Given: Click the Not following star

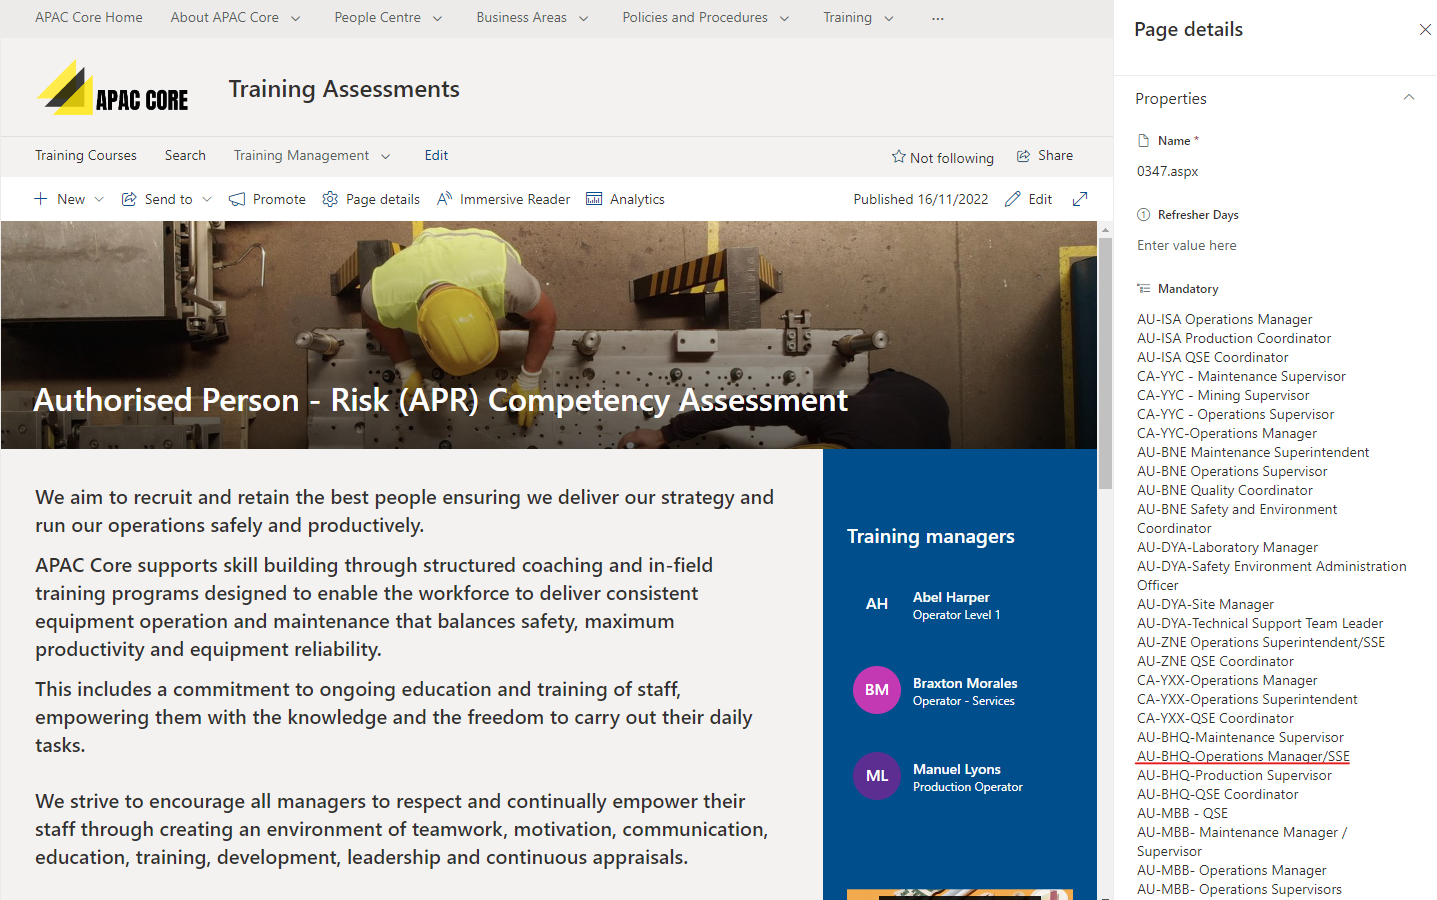Looking at the screenshot, I should coord(898,157).
